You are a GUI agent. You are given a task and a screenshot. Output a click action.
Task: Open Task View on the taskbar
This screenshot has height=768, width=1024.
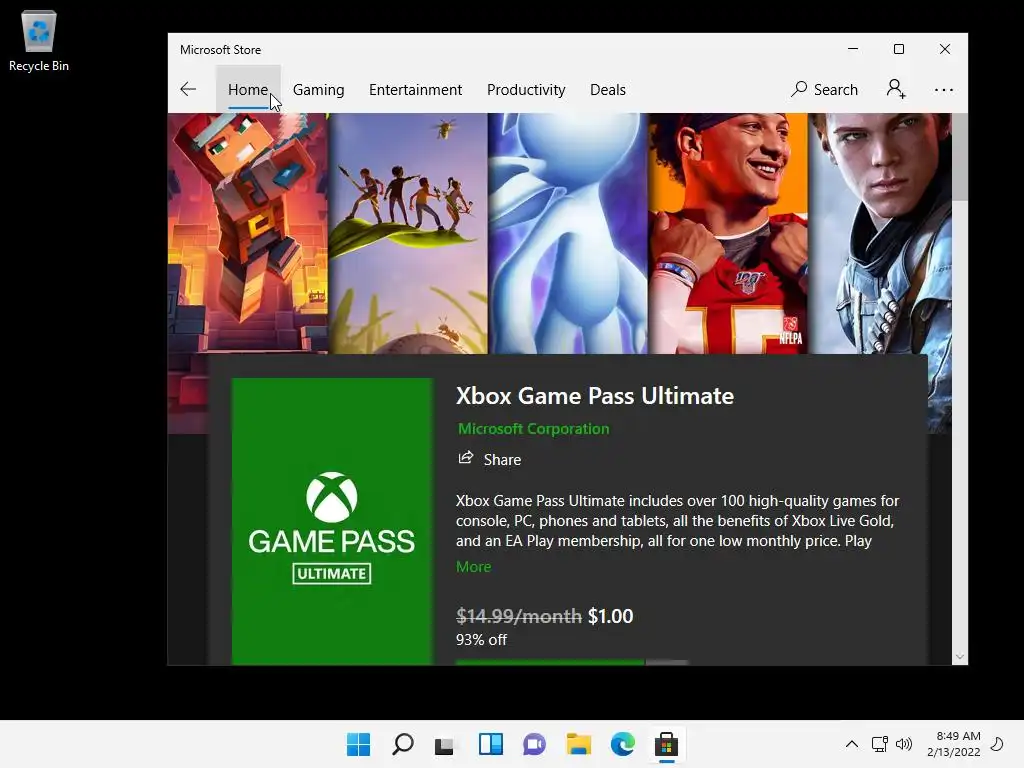(445, 744)
